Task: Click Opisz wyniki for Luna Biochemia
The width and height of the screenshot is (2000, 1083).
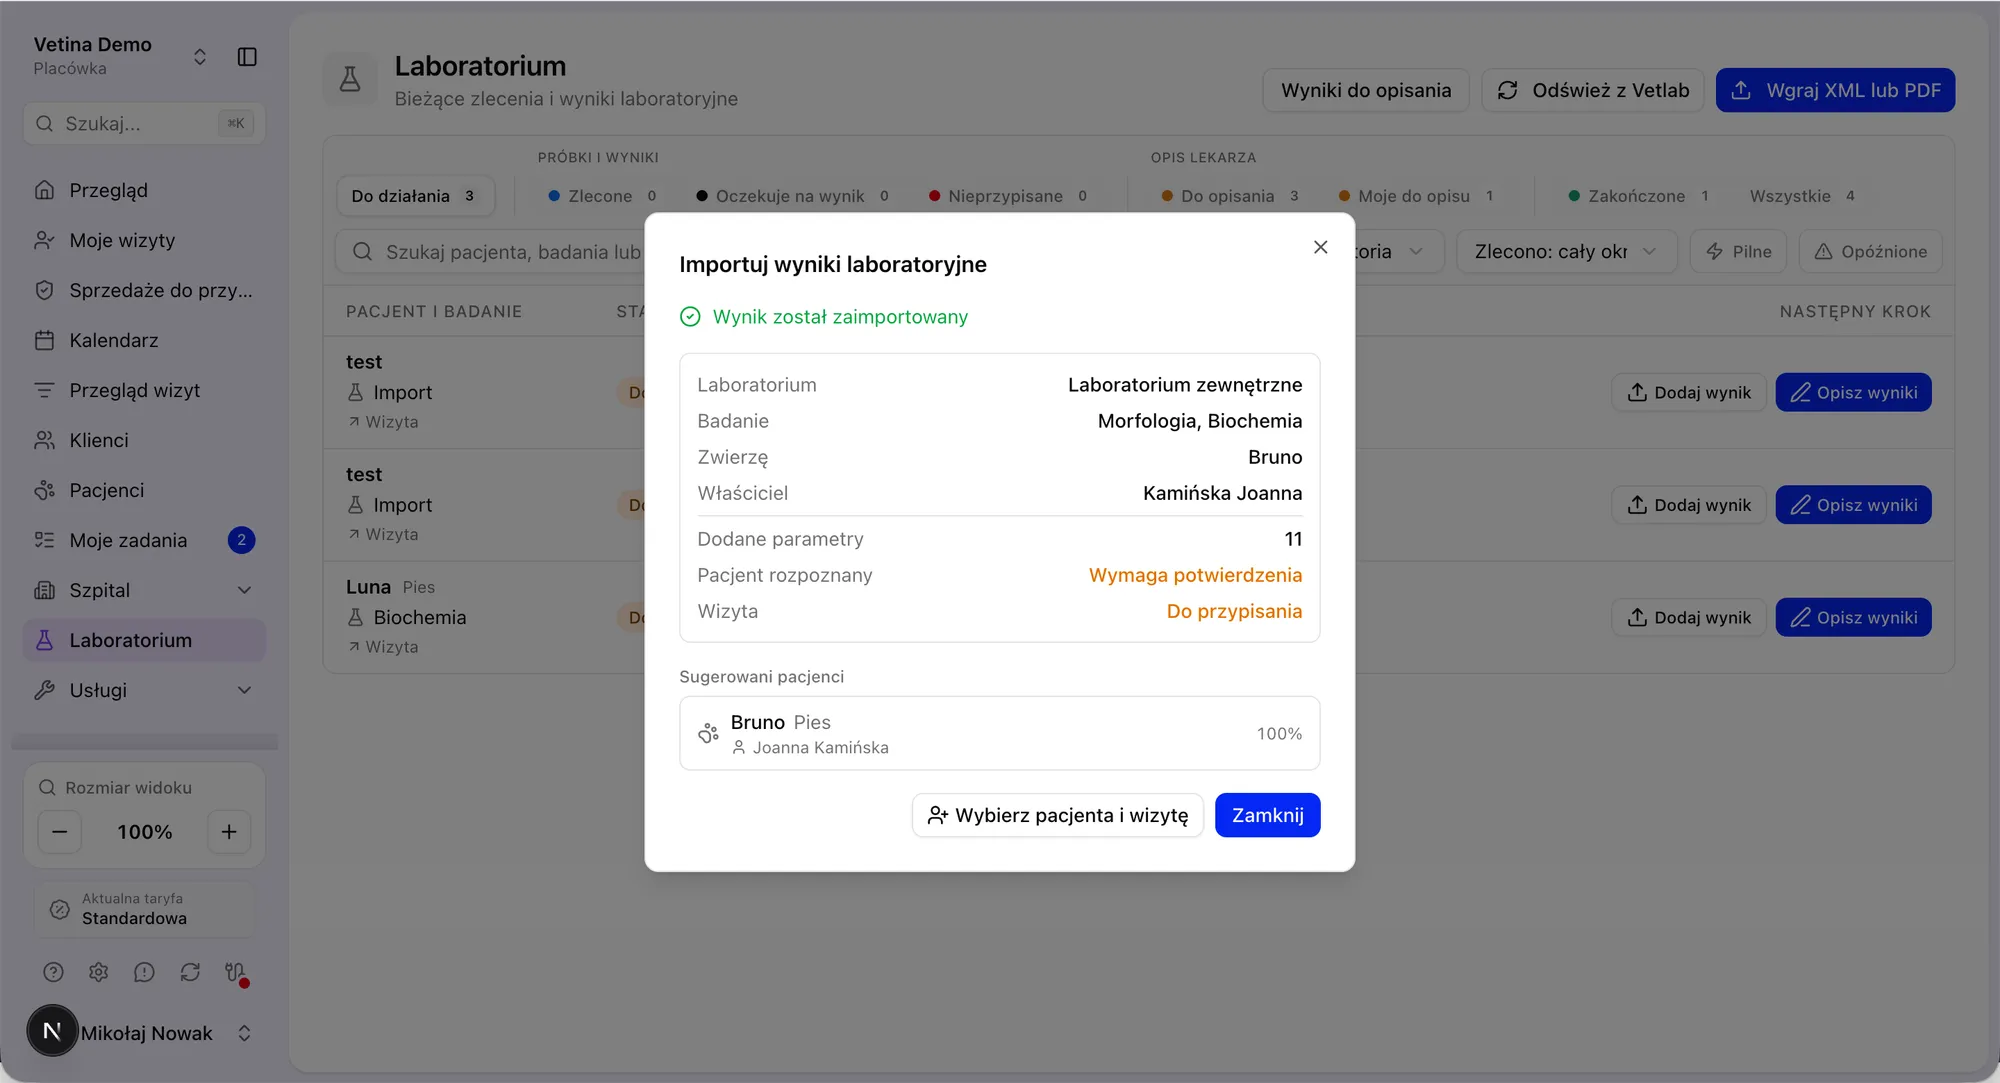Action: coord(1853,617)
